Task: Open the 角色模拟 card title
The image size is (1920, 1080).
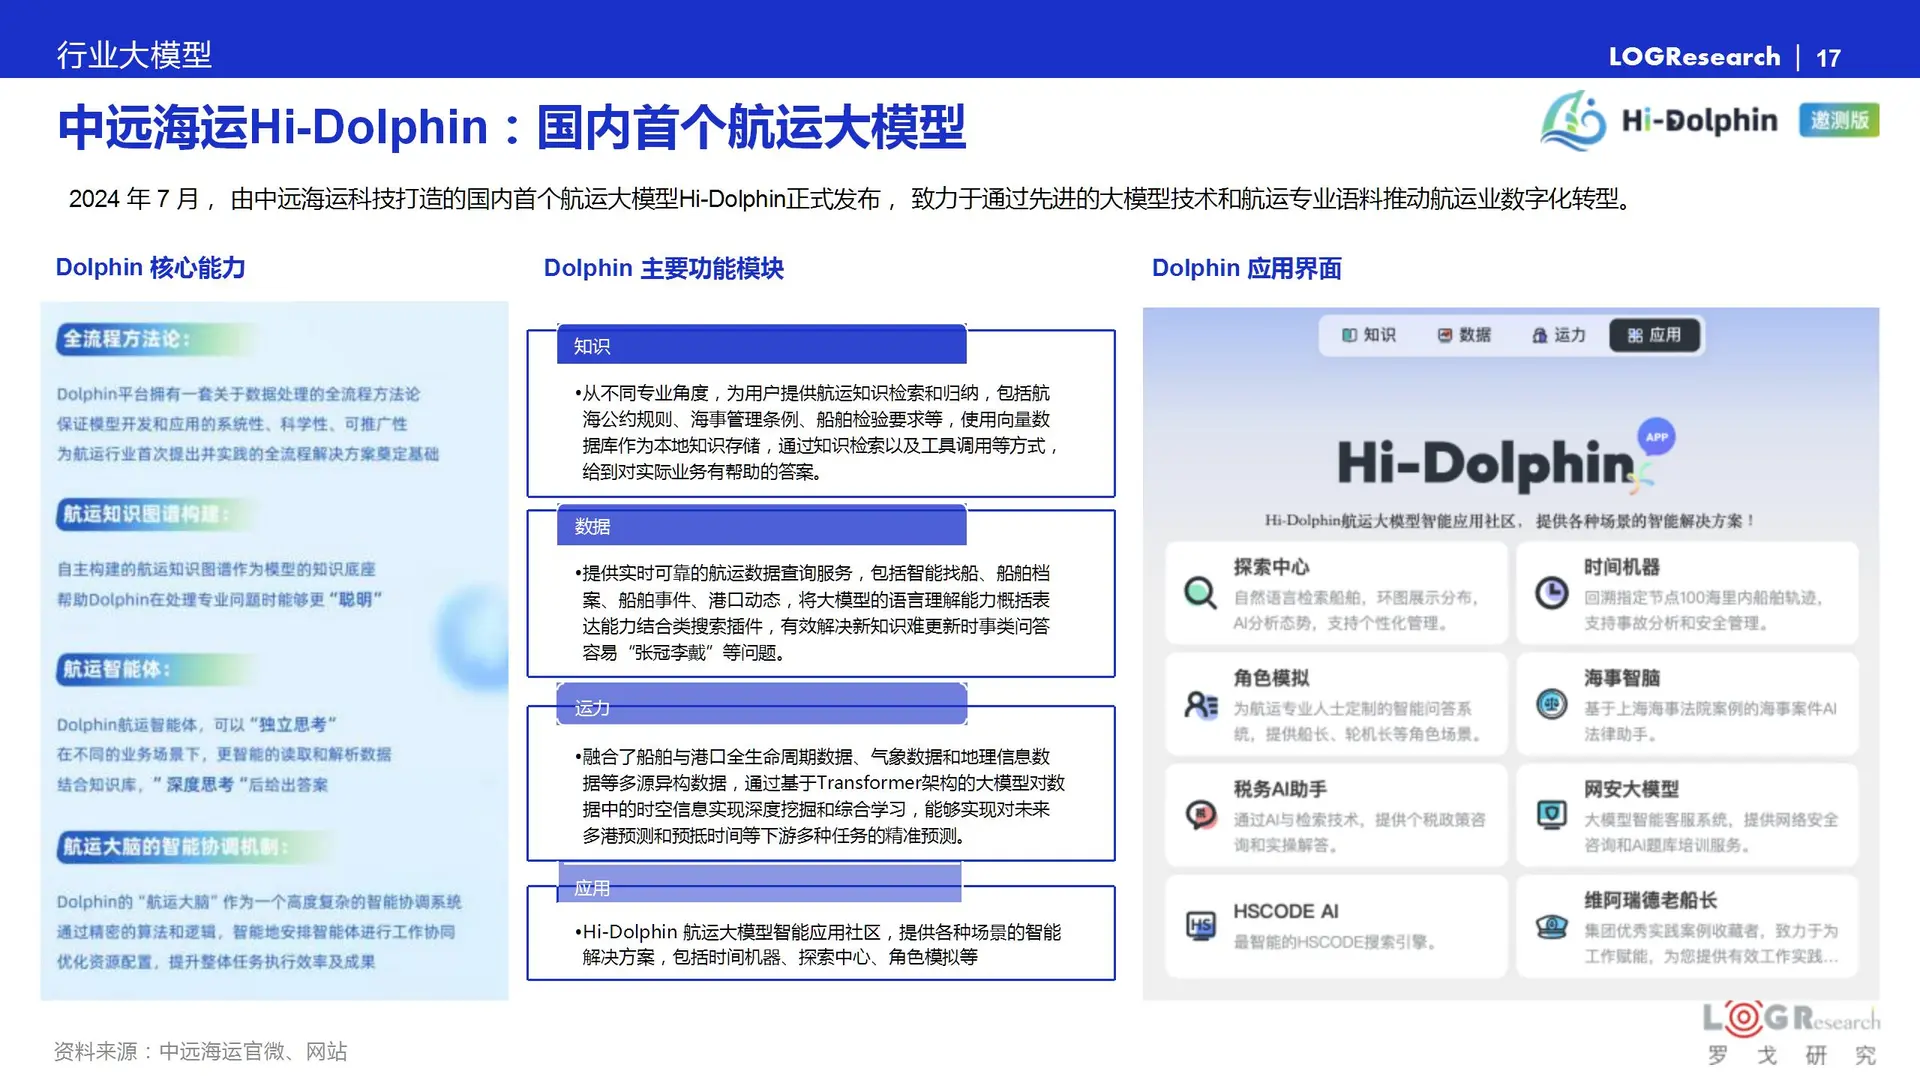Action: pos(1271,678)
